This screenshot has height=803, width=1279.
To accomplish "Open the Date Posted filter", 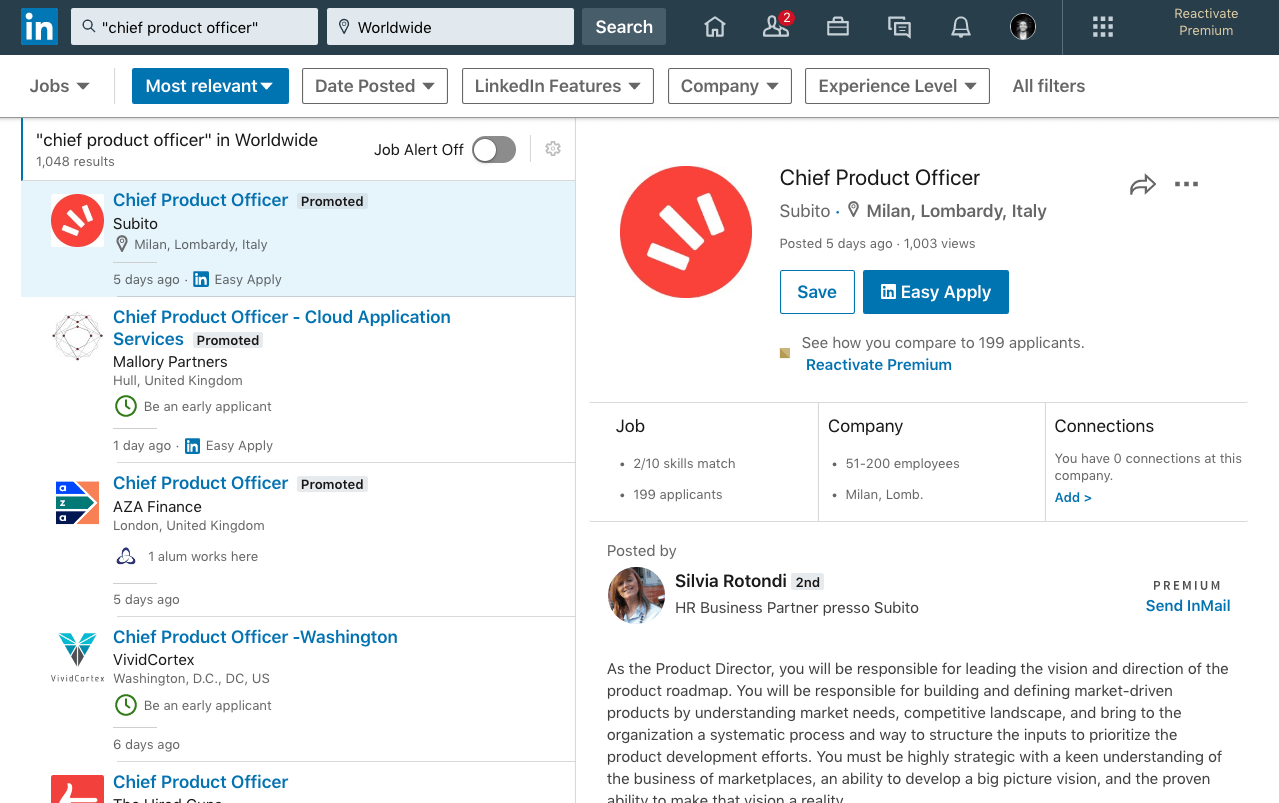I will (x=375, y=86).
